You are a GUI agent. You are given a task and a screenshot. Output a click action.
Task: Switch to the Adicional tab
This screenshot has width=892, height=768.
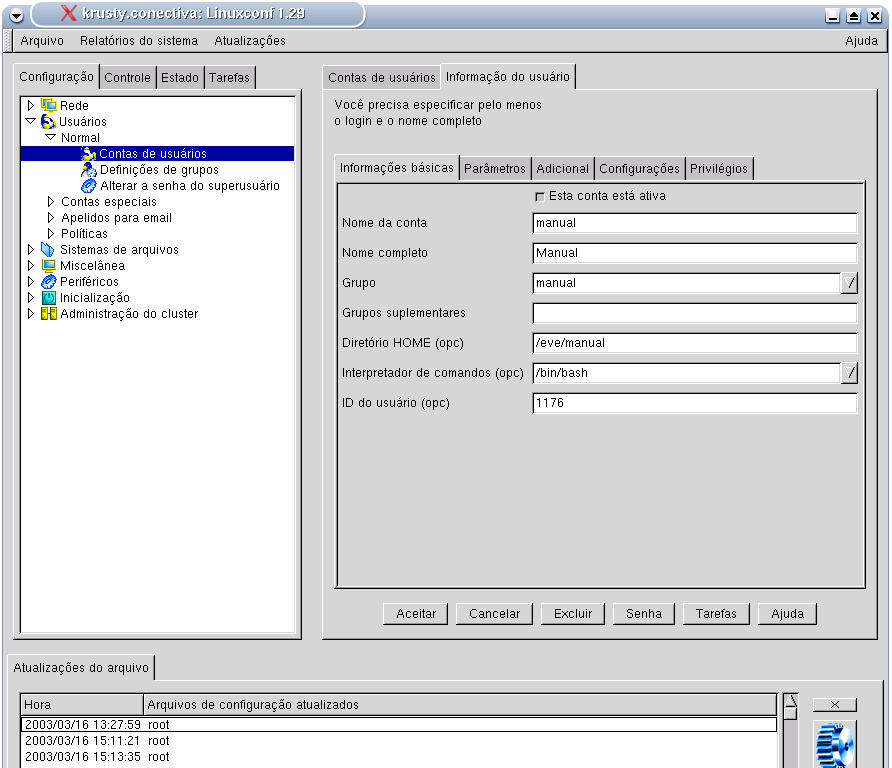pyautogui.click(x=563, y=168)
